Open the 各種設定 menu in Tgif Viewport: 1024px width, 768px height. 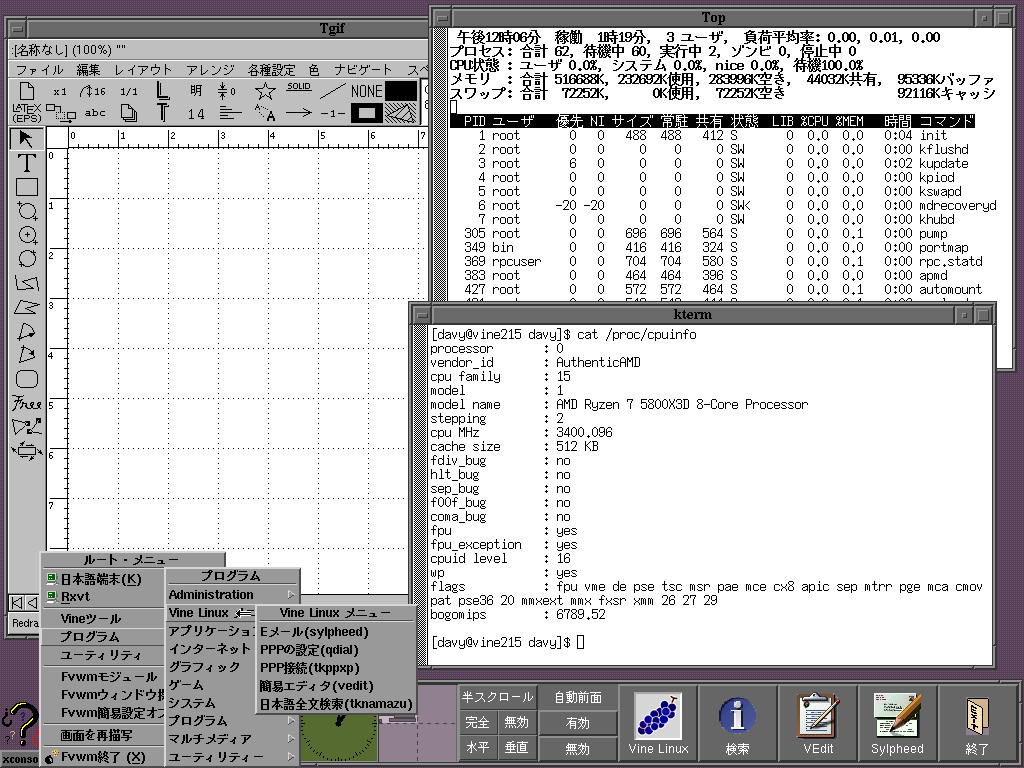(x=271, y=69)
